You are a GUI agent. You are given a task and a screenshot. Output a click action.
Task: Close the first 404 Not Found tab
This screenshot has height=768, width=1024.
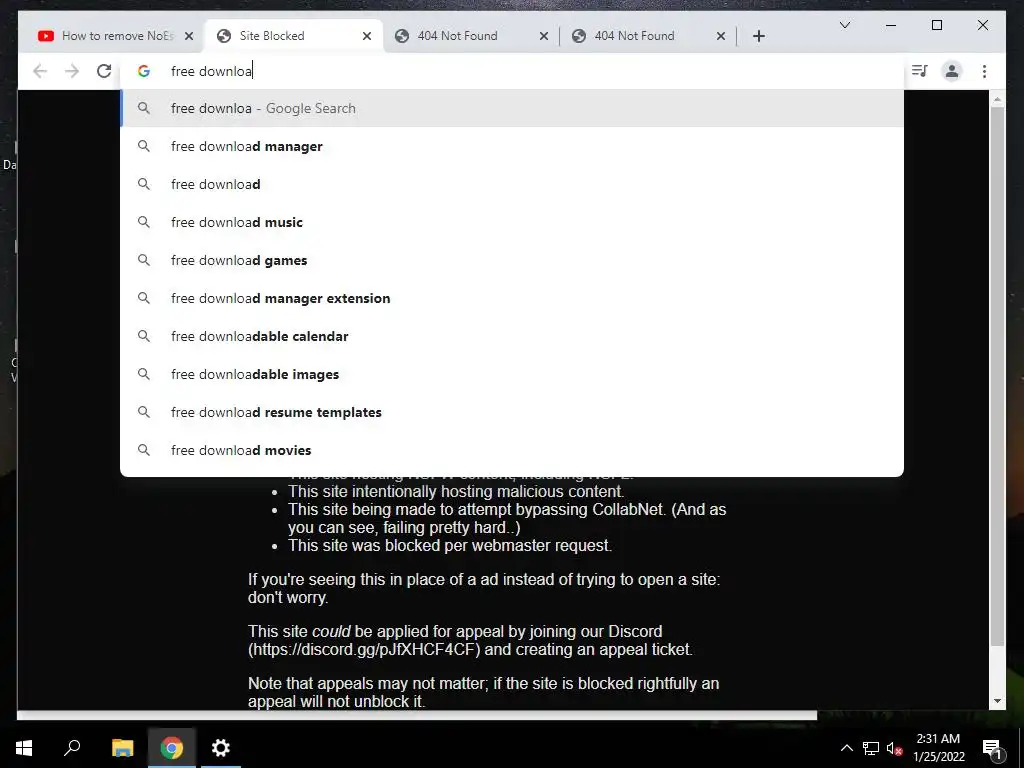[x=543, y=36]
